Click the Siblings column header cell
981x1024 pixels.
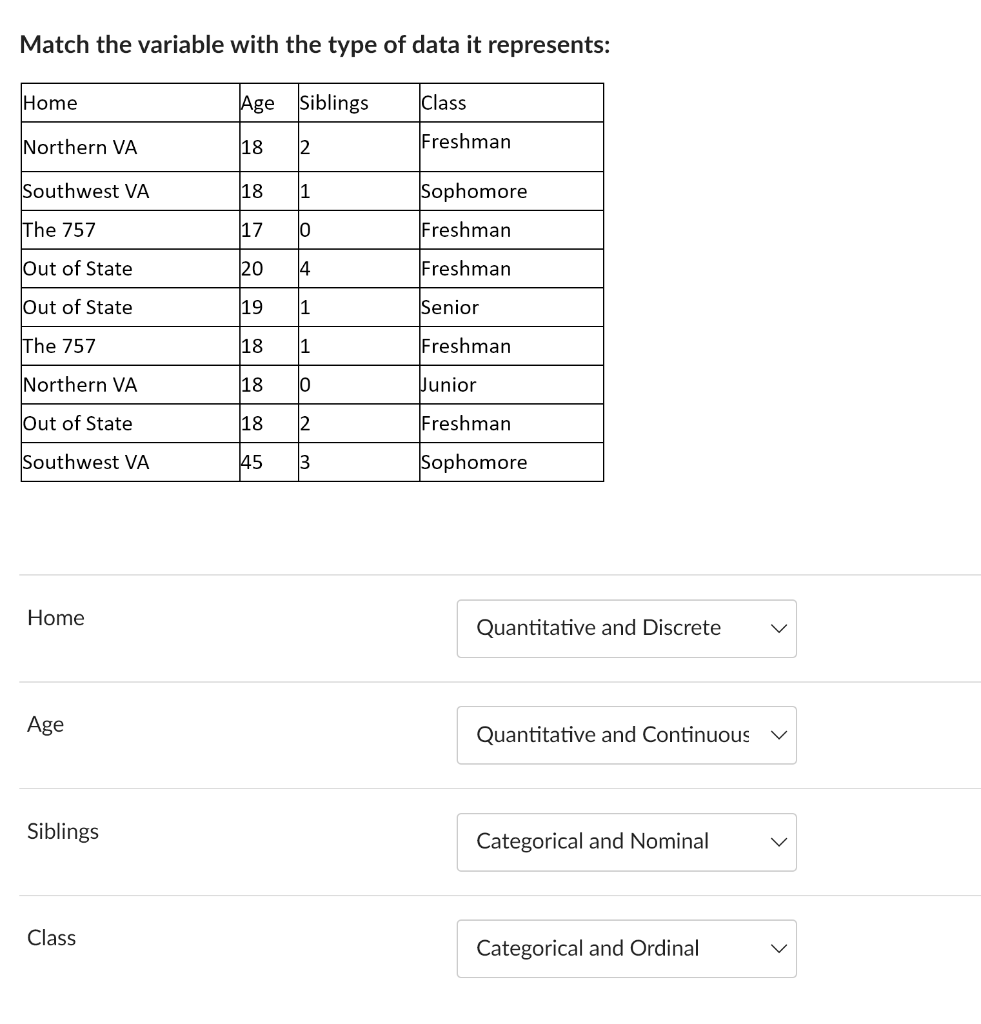tap(334, 103)
